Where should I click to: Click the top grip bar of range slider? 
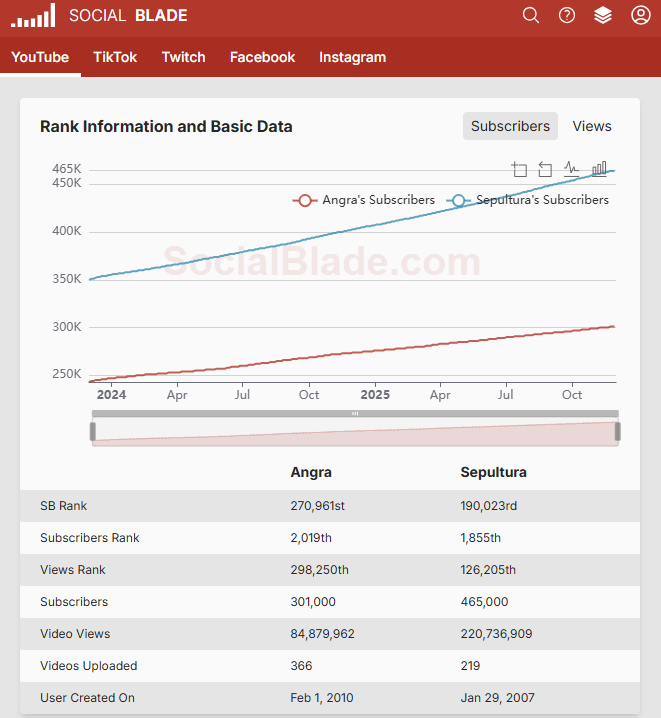pyautogui.click(x=355, y=413)
